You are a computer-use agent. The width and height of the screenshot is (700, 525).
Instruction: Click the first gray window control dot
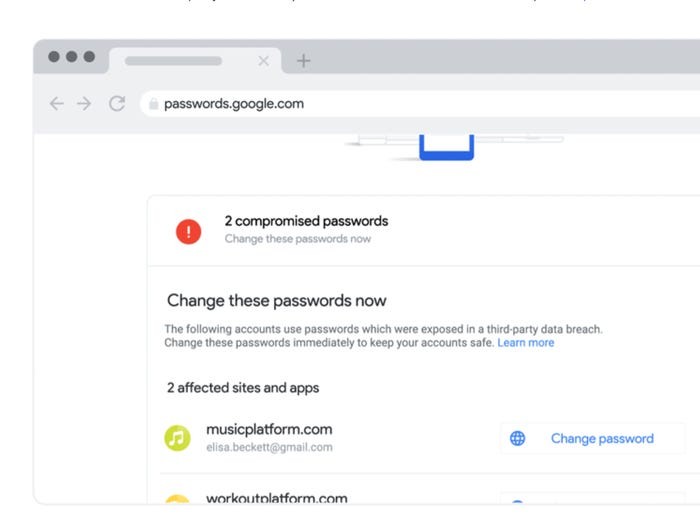coord(54,57)
